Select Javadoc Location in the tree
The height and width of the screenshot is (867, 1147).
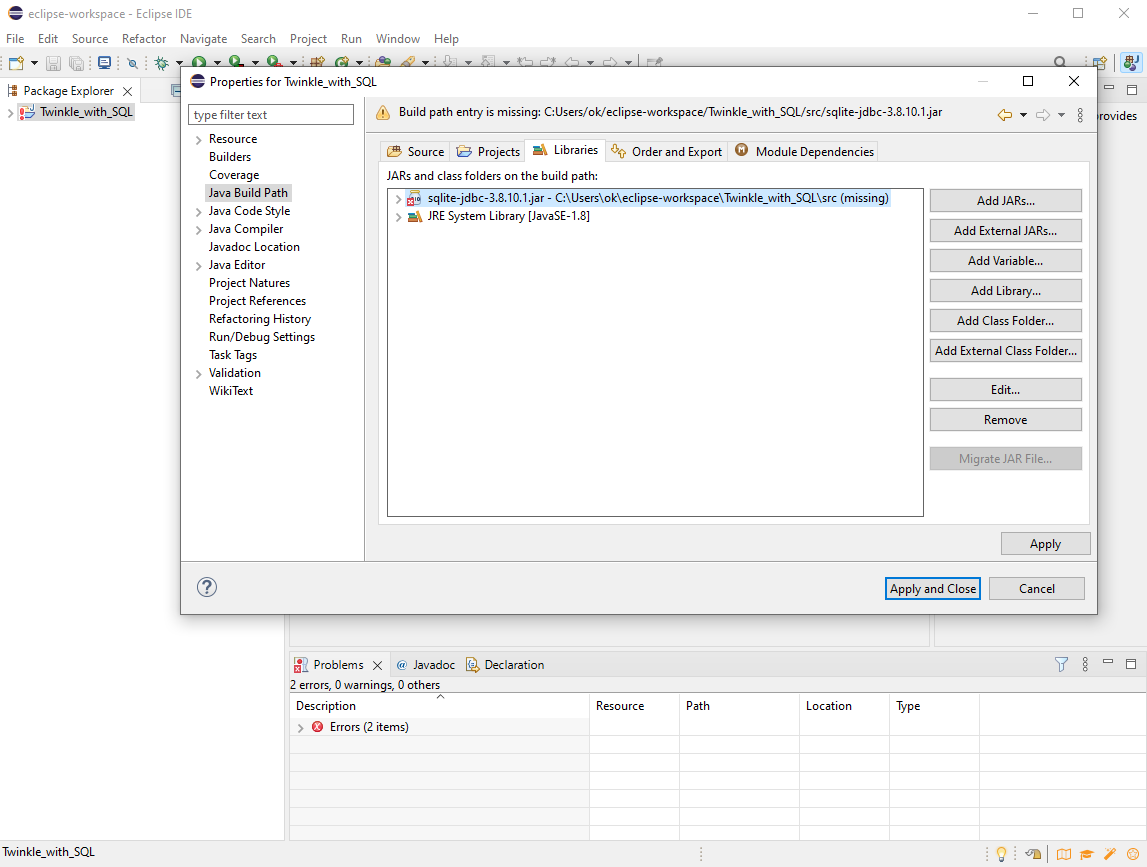(254, 247)
